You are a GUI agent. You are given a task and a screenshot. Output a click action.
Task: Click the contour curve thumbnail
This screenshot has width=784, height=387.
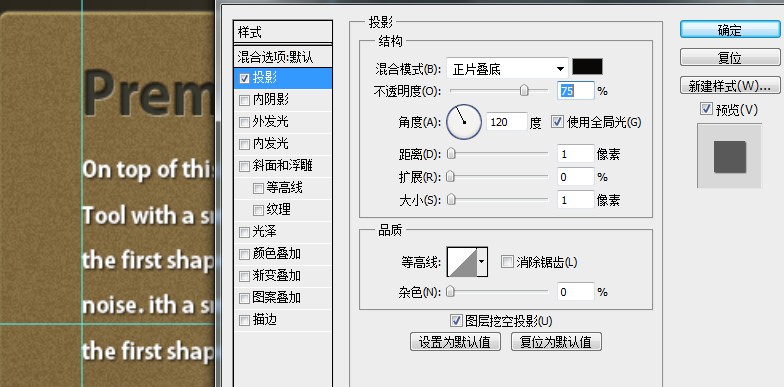[462, 262]
